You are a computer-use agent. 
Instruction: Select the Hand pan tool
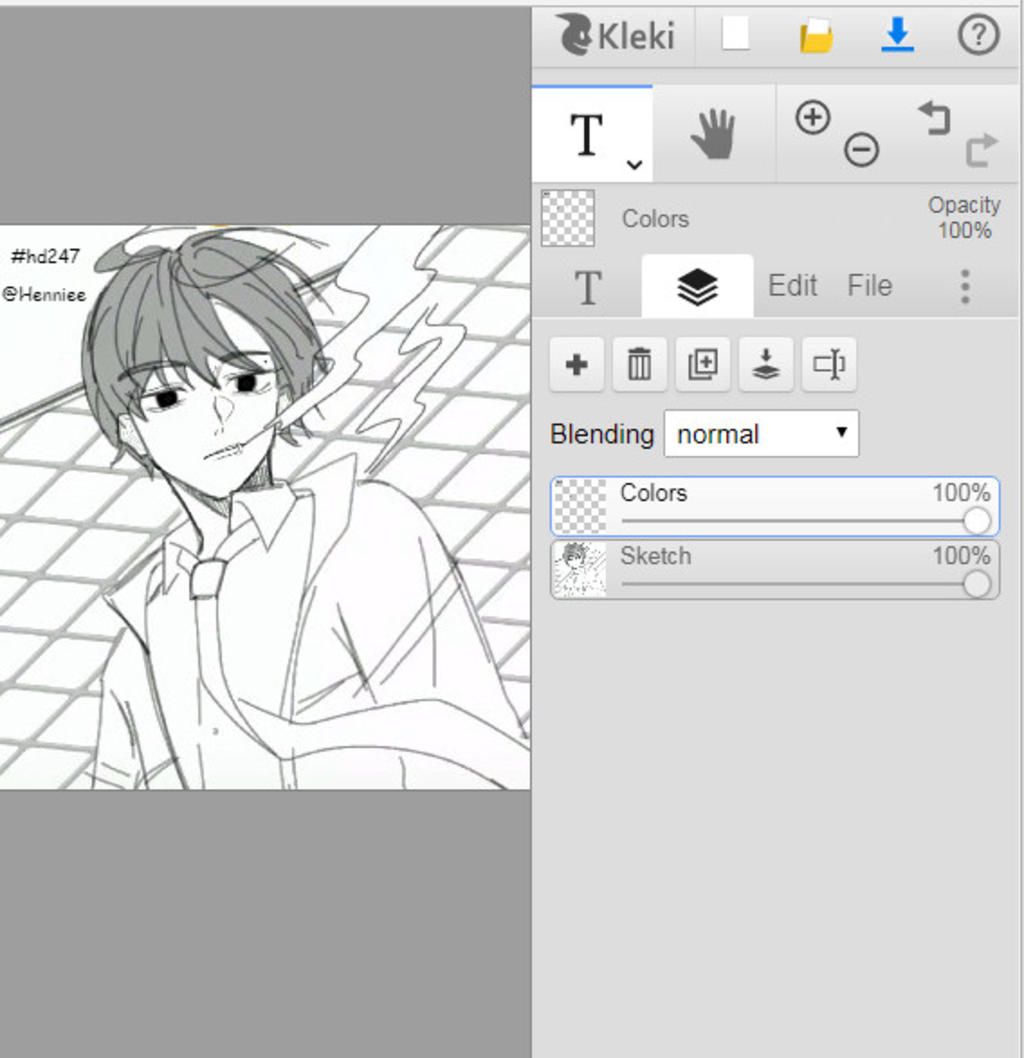pyautogui.click(x=714, y=134)
